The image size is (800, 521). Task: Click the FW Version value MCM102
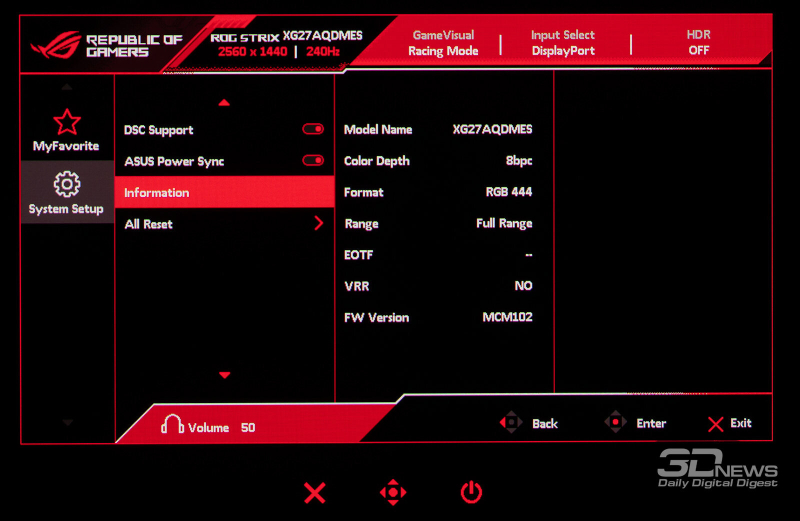(x=508, y=317)
